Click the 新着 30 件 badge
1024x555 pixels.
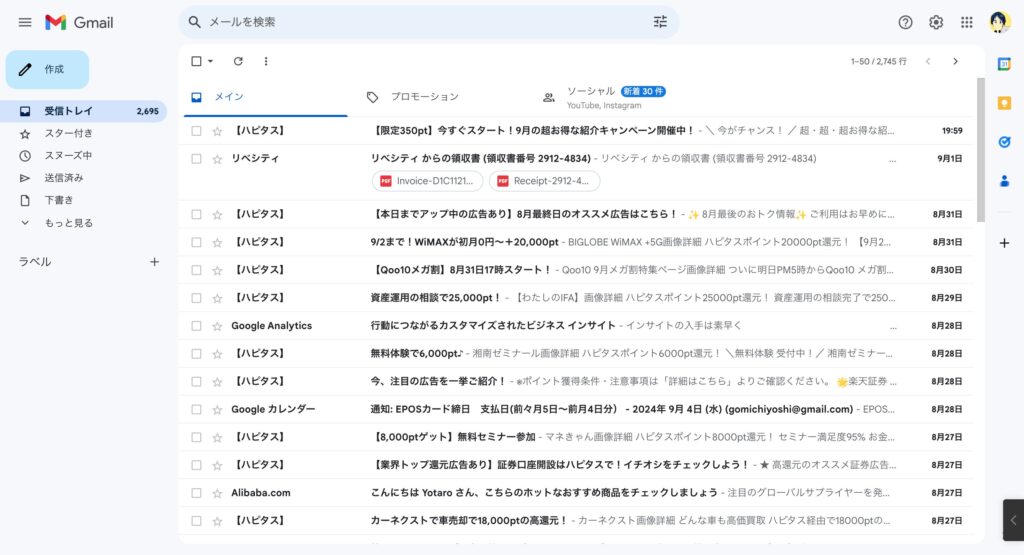click(x=643, y=91)
